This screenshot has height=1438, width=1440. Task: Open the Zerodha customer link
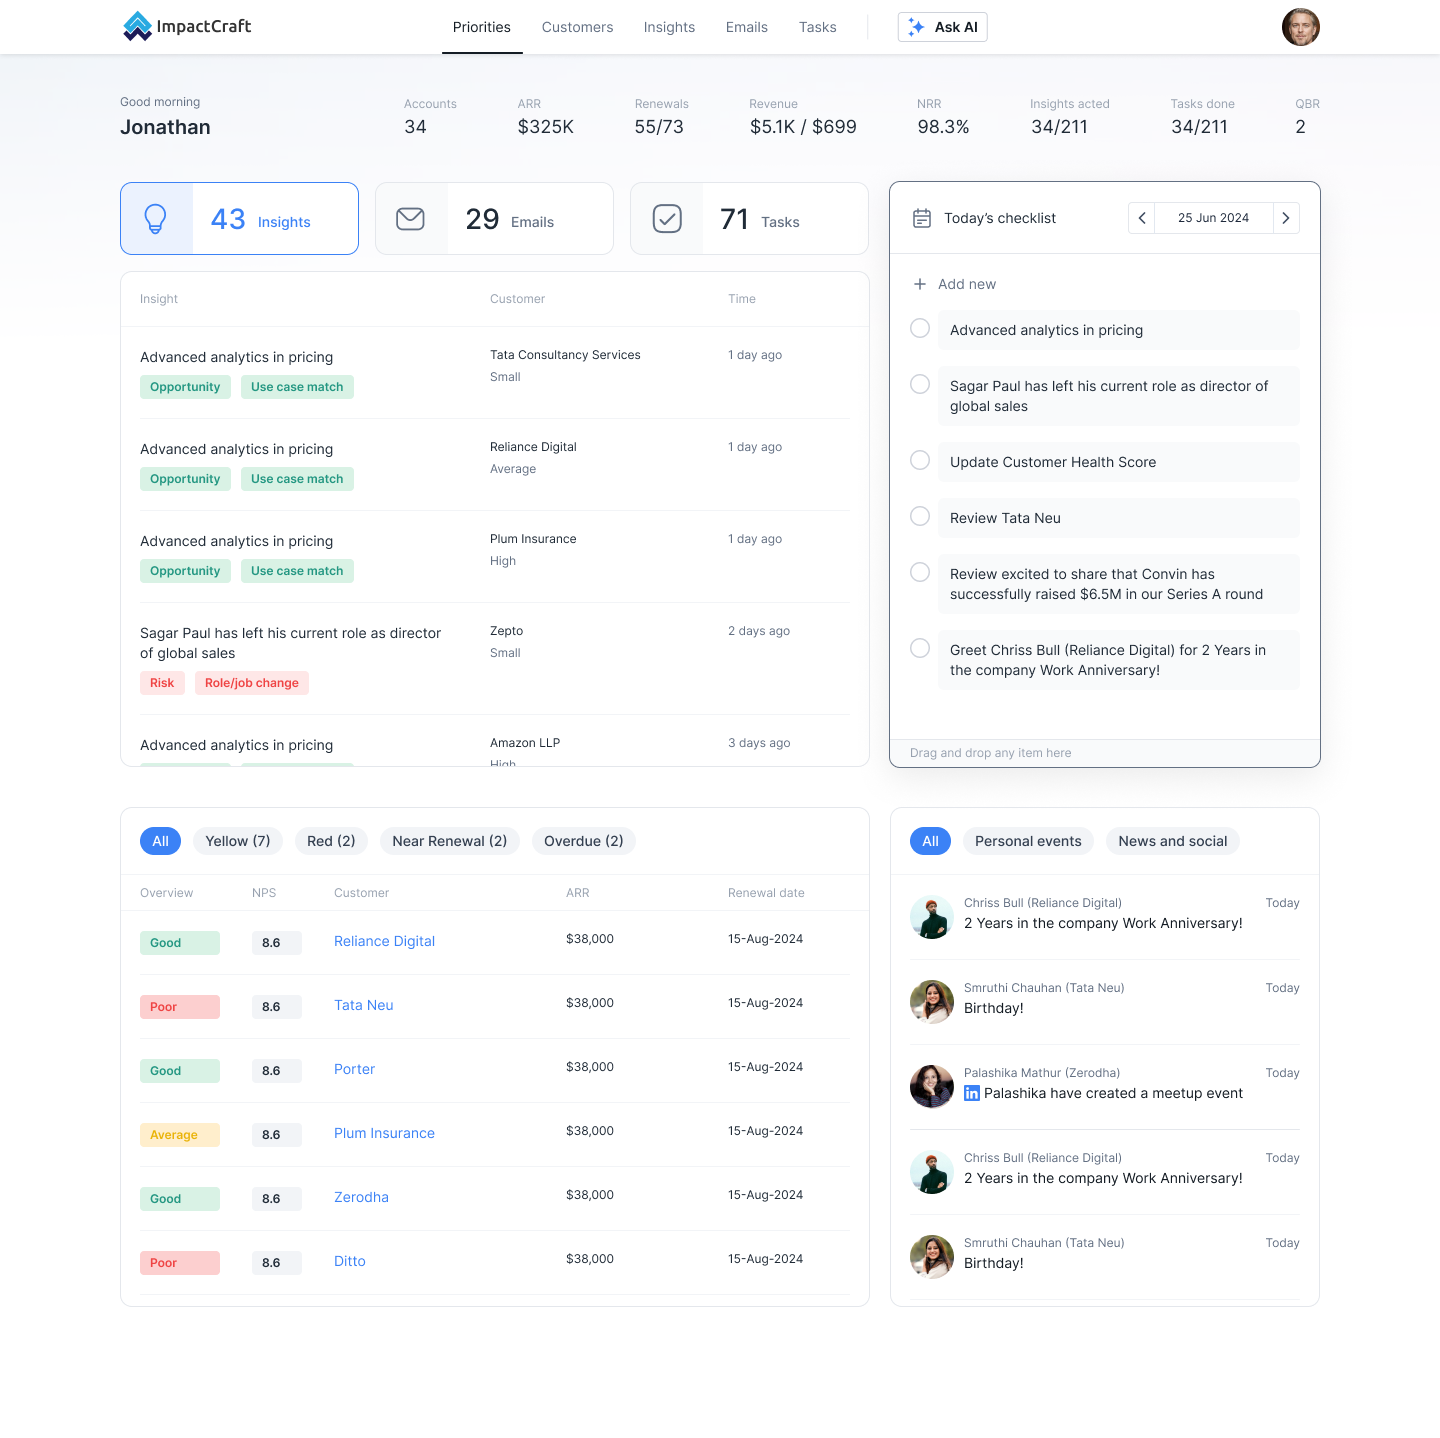(361, 1197)
